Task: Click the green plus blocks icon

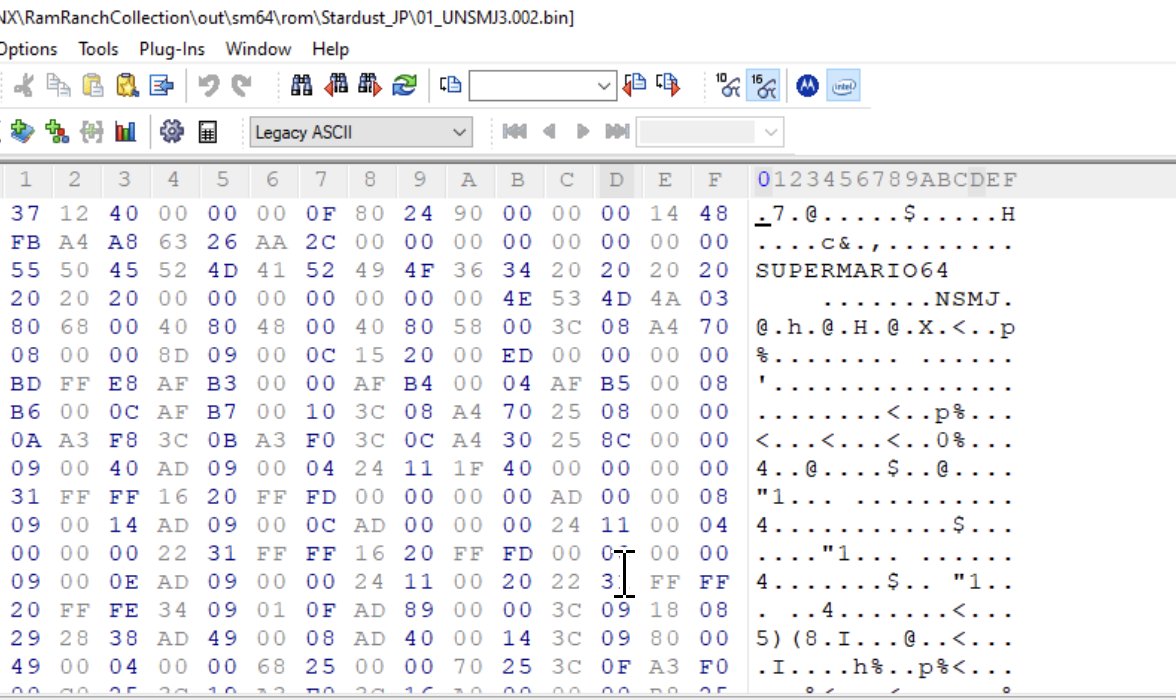Action: 57,132
